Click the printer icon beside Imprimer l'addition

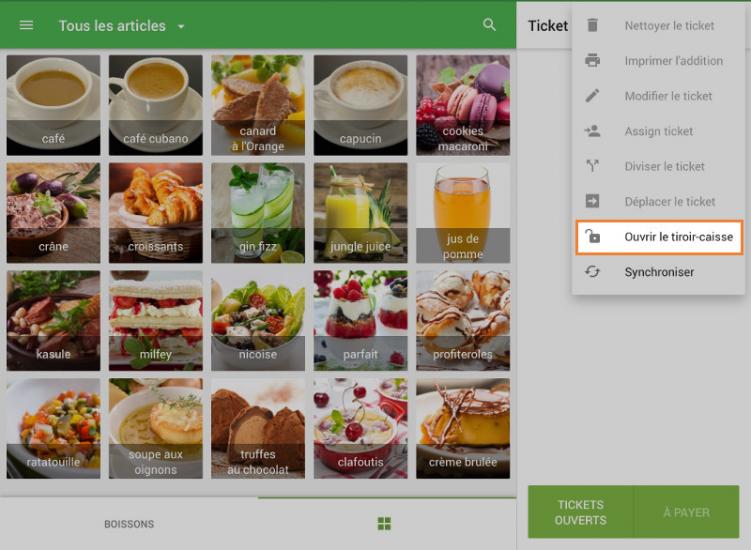point(592,61)
